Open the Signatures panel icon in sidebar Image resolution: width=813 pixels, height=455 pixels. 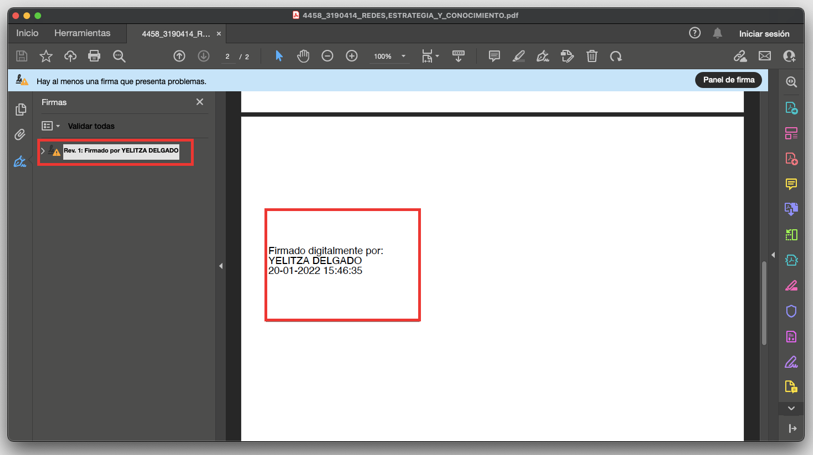20,162
